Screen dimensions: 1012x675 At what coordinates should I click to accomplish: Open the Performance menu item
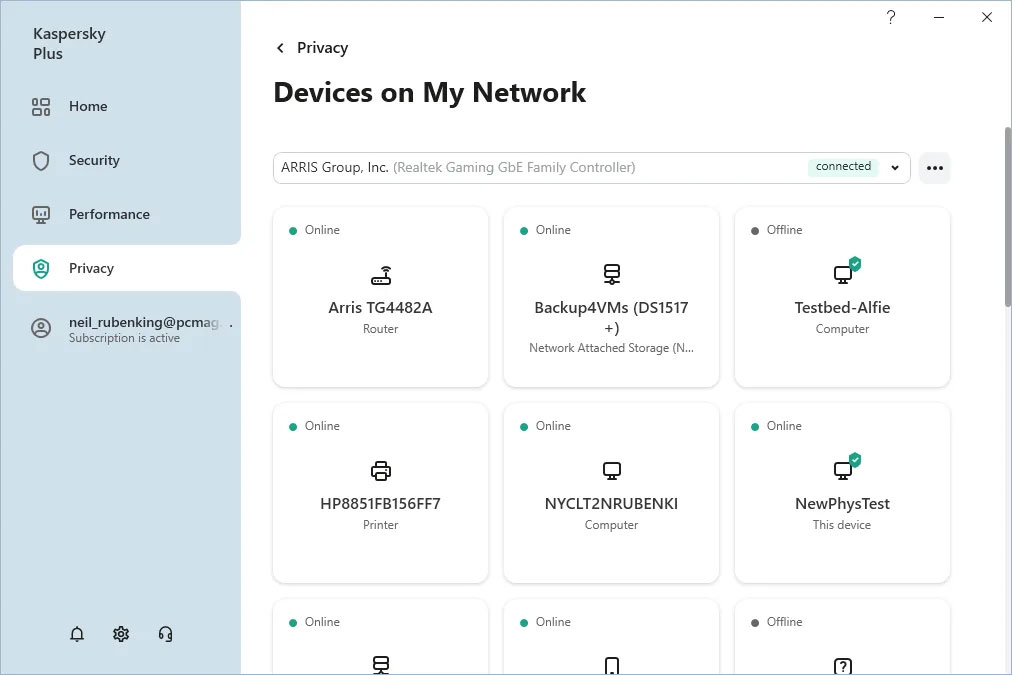point(126,214)
